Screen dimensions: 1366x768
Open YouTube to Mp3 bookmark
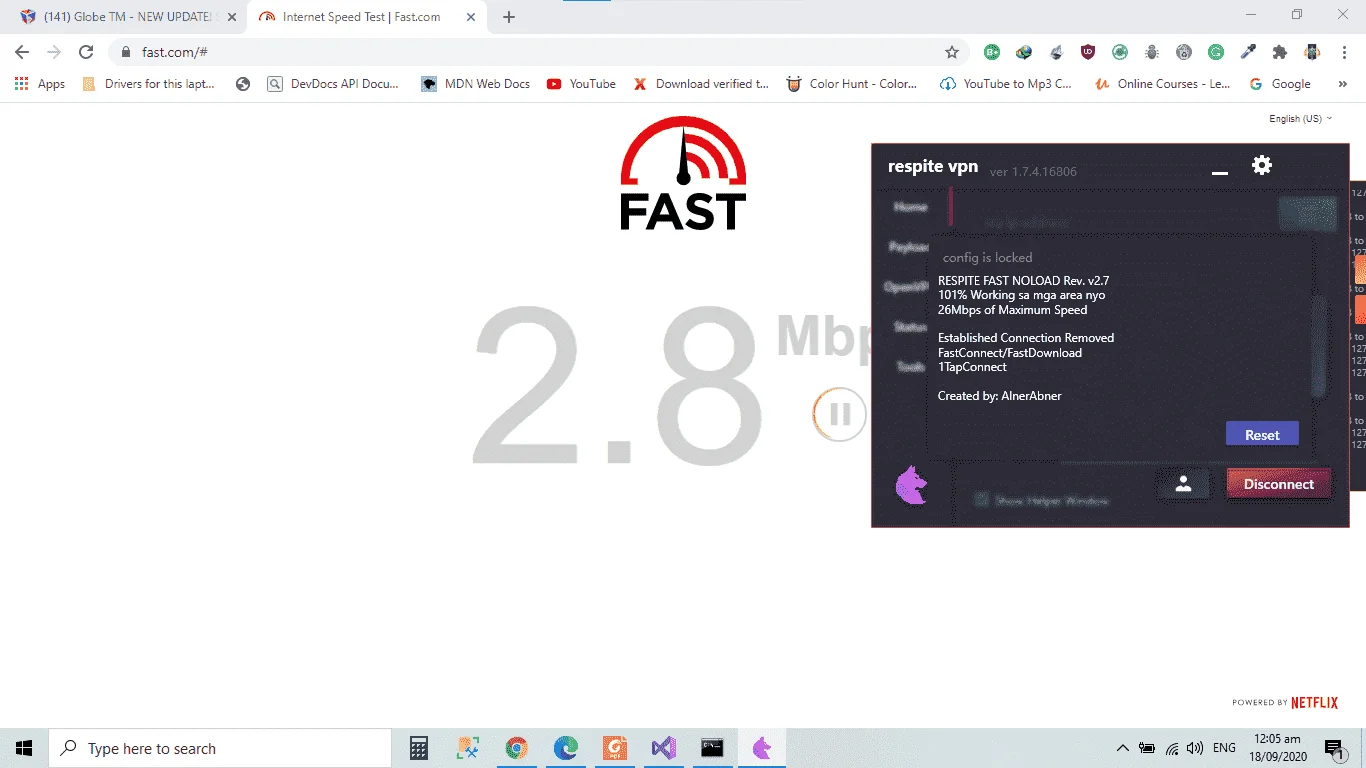(1006, 84)
